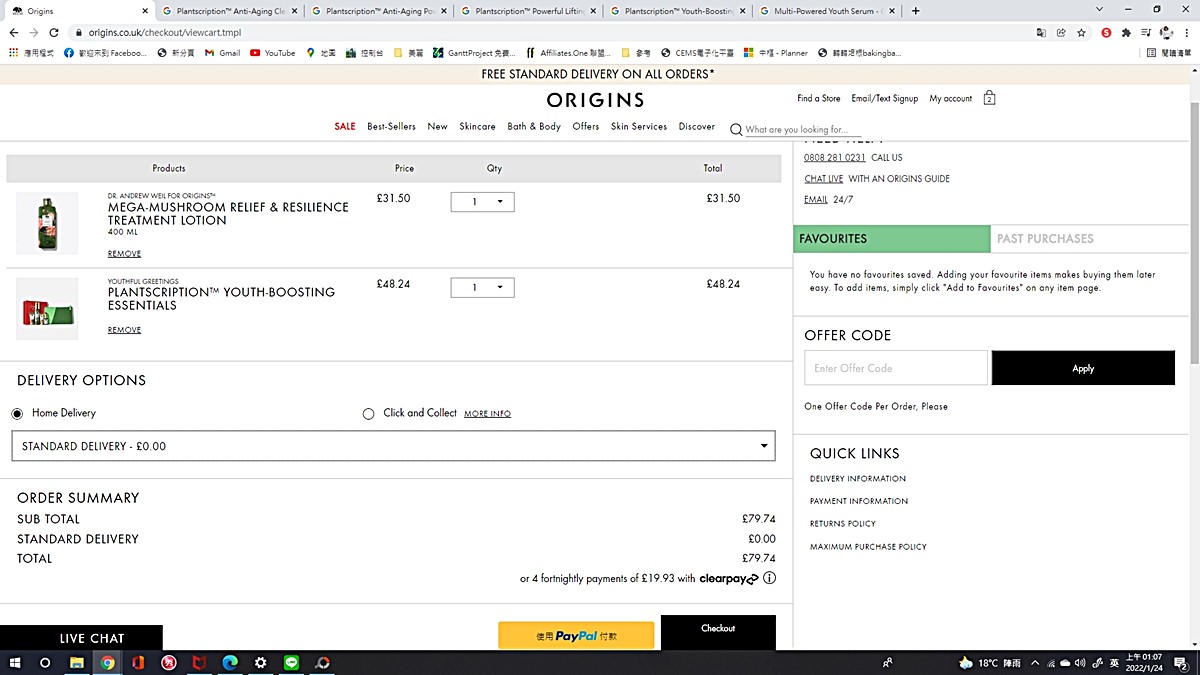Open McAfee icon in taskbar
This screenshot has height=675, width=1200.
tap(199, 662)
